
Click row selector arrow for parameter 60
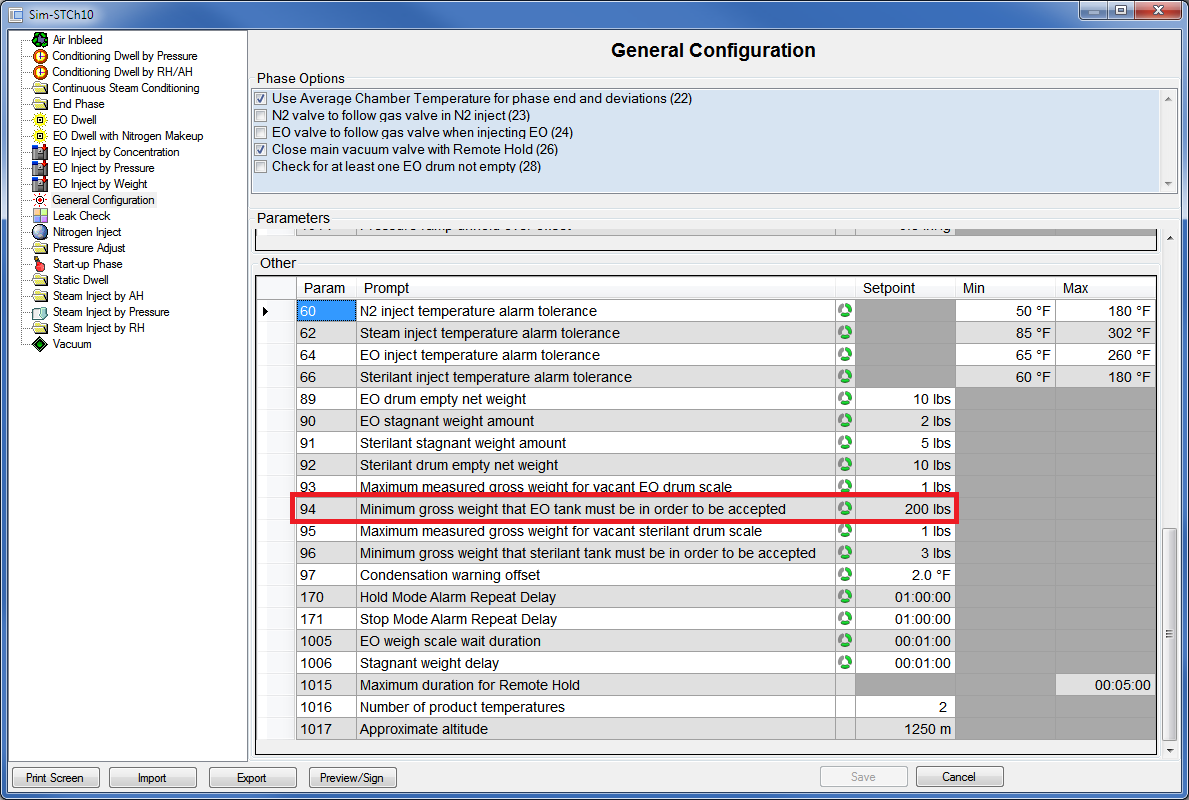[x=266, y=312]
